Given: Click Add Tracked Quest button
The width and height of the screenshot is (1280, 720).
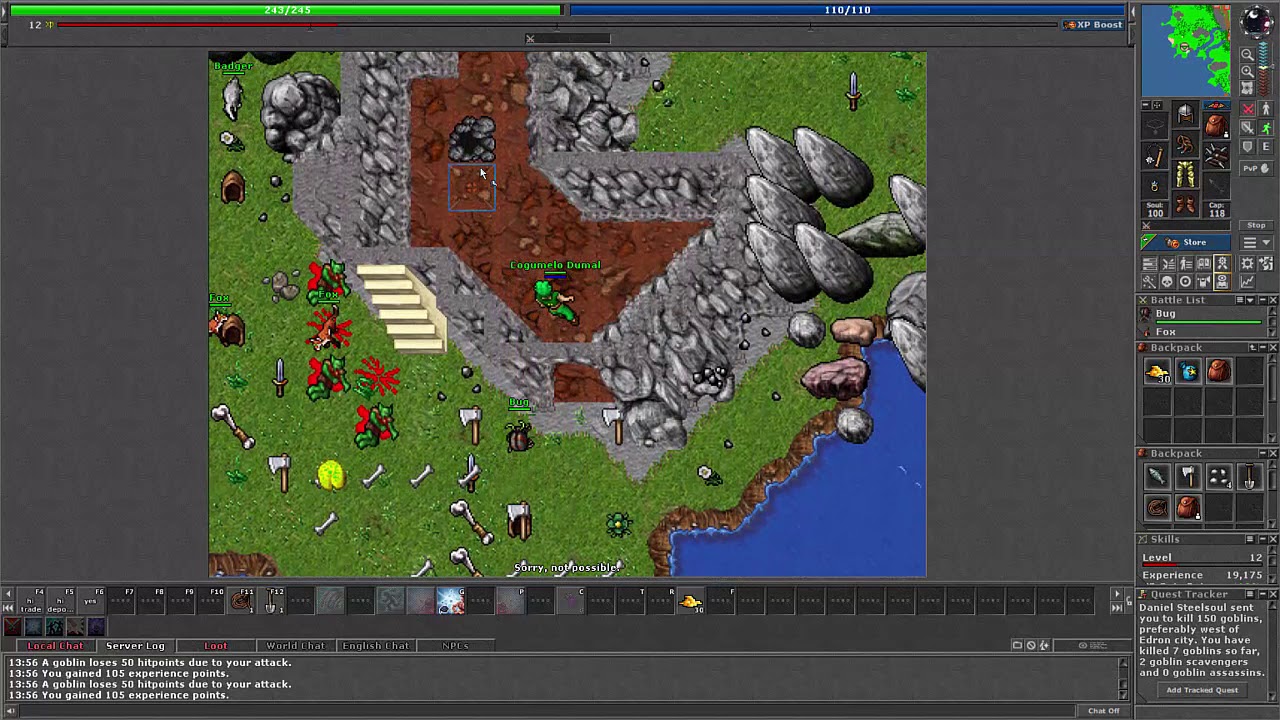Looking at the screenshot, I should point(1202,690).
